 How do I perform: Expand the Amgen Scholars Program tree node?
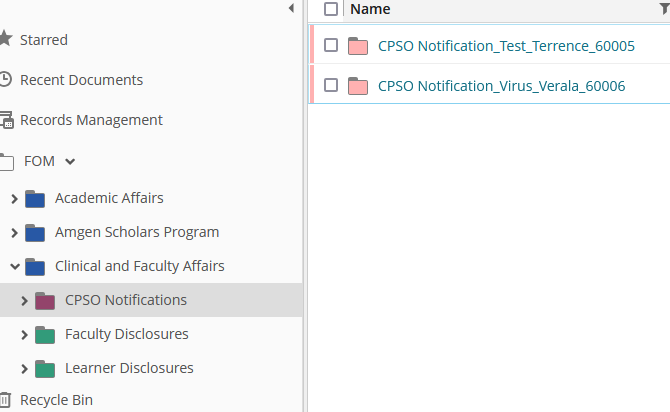pyautogui.click(x=14, y=233)
